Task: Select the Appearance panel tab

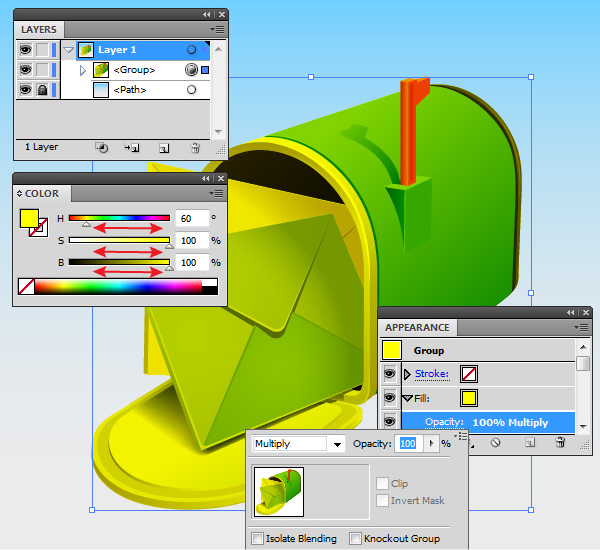Action: click(x=417, y=327)
